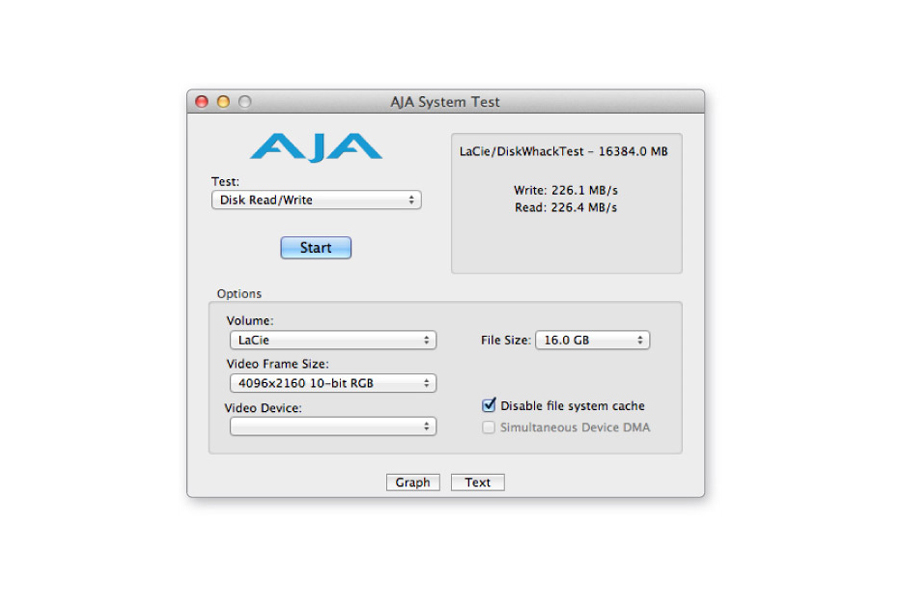
Task: Open the Volume dropdown showing LaCie
Action: coord(333,340)
